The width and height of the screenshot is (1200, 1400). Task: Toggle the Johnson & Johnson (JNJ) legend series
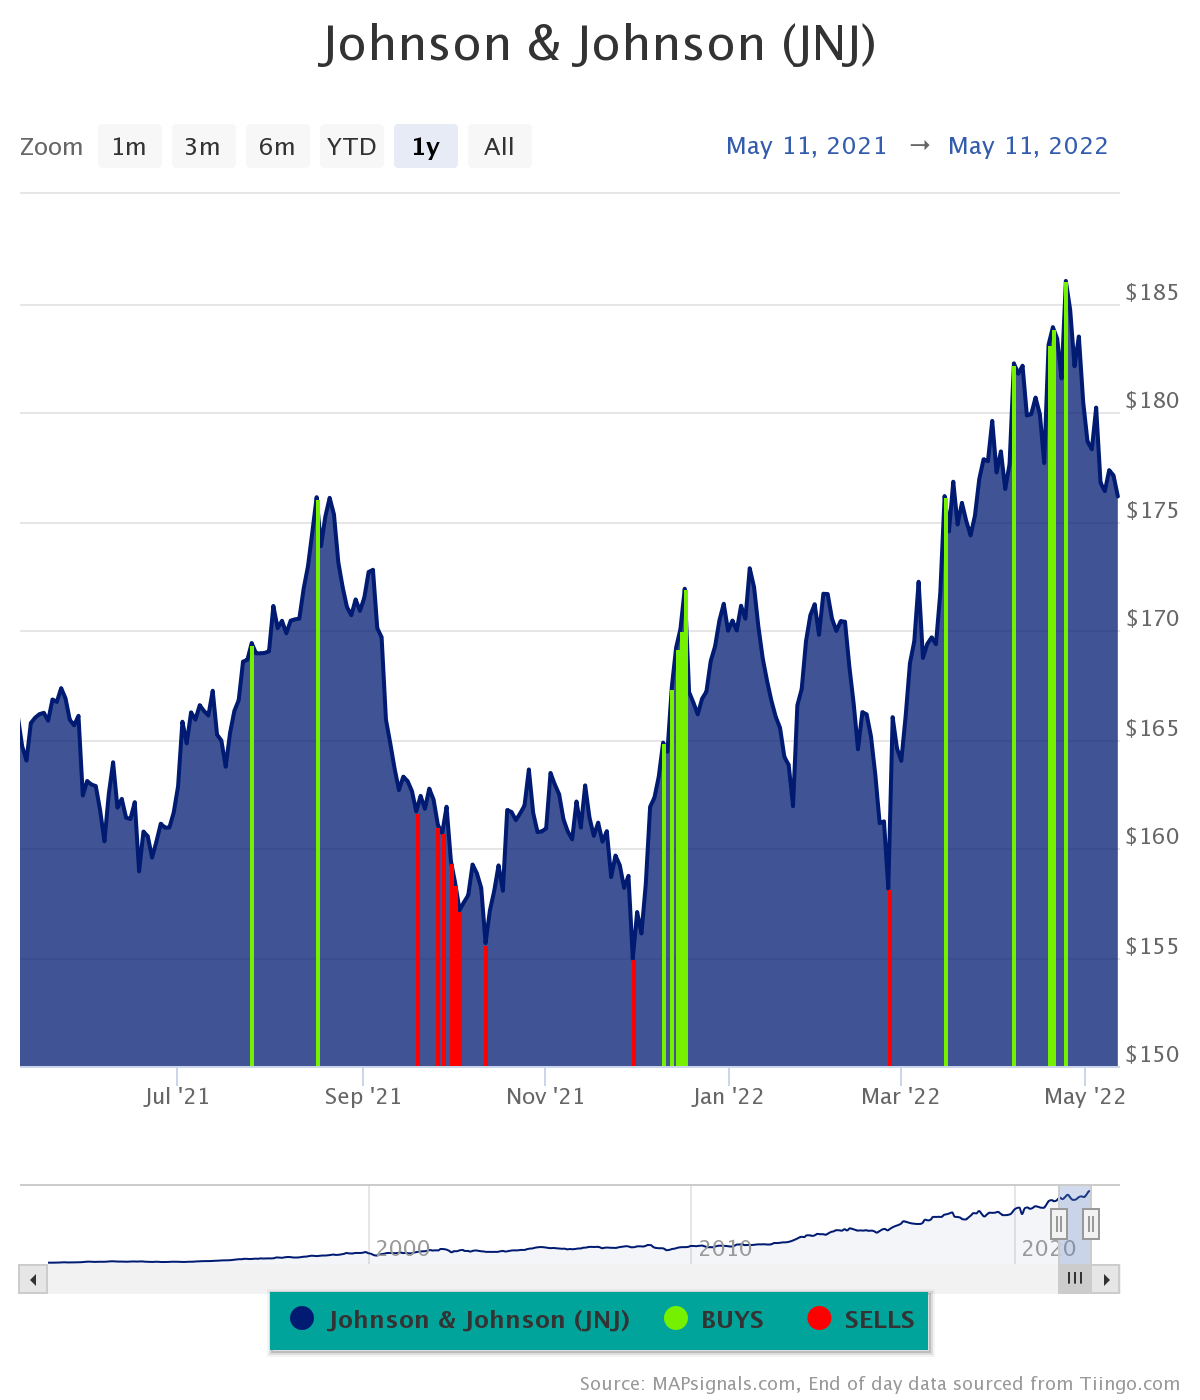pyautogui.click(x=460, y=1320)
